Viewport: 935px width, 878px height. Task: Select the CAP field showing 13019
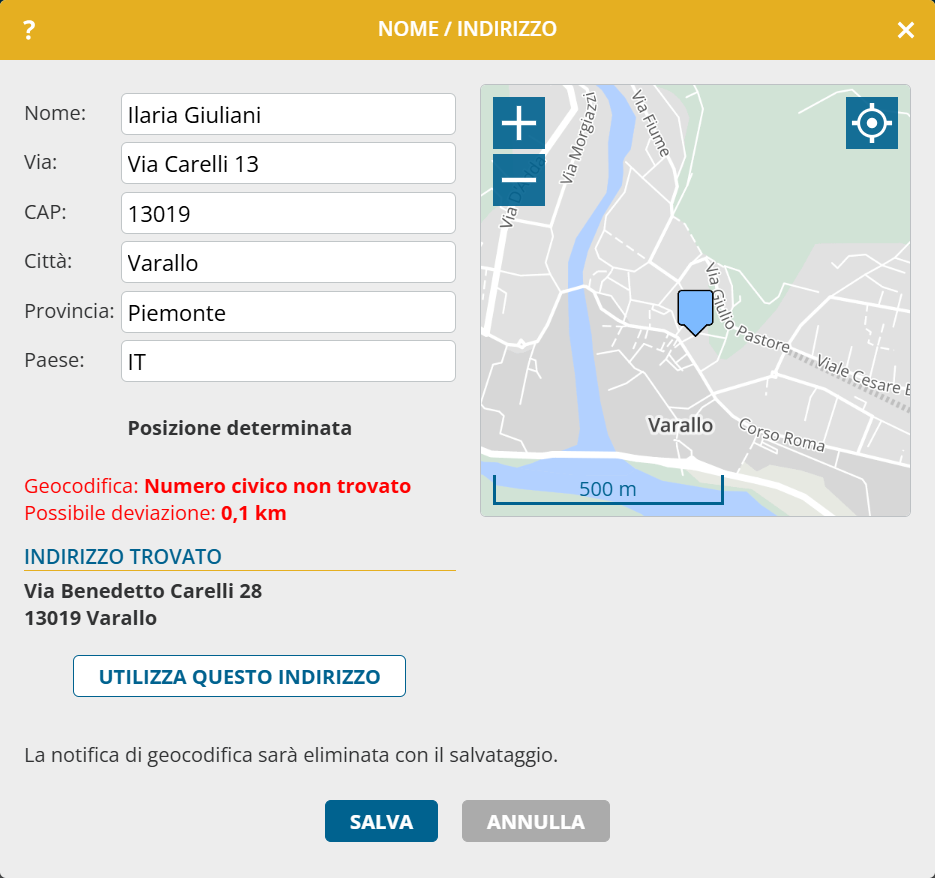288,213
